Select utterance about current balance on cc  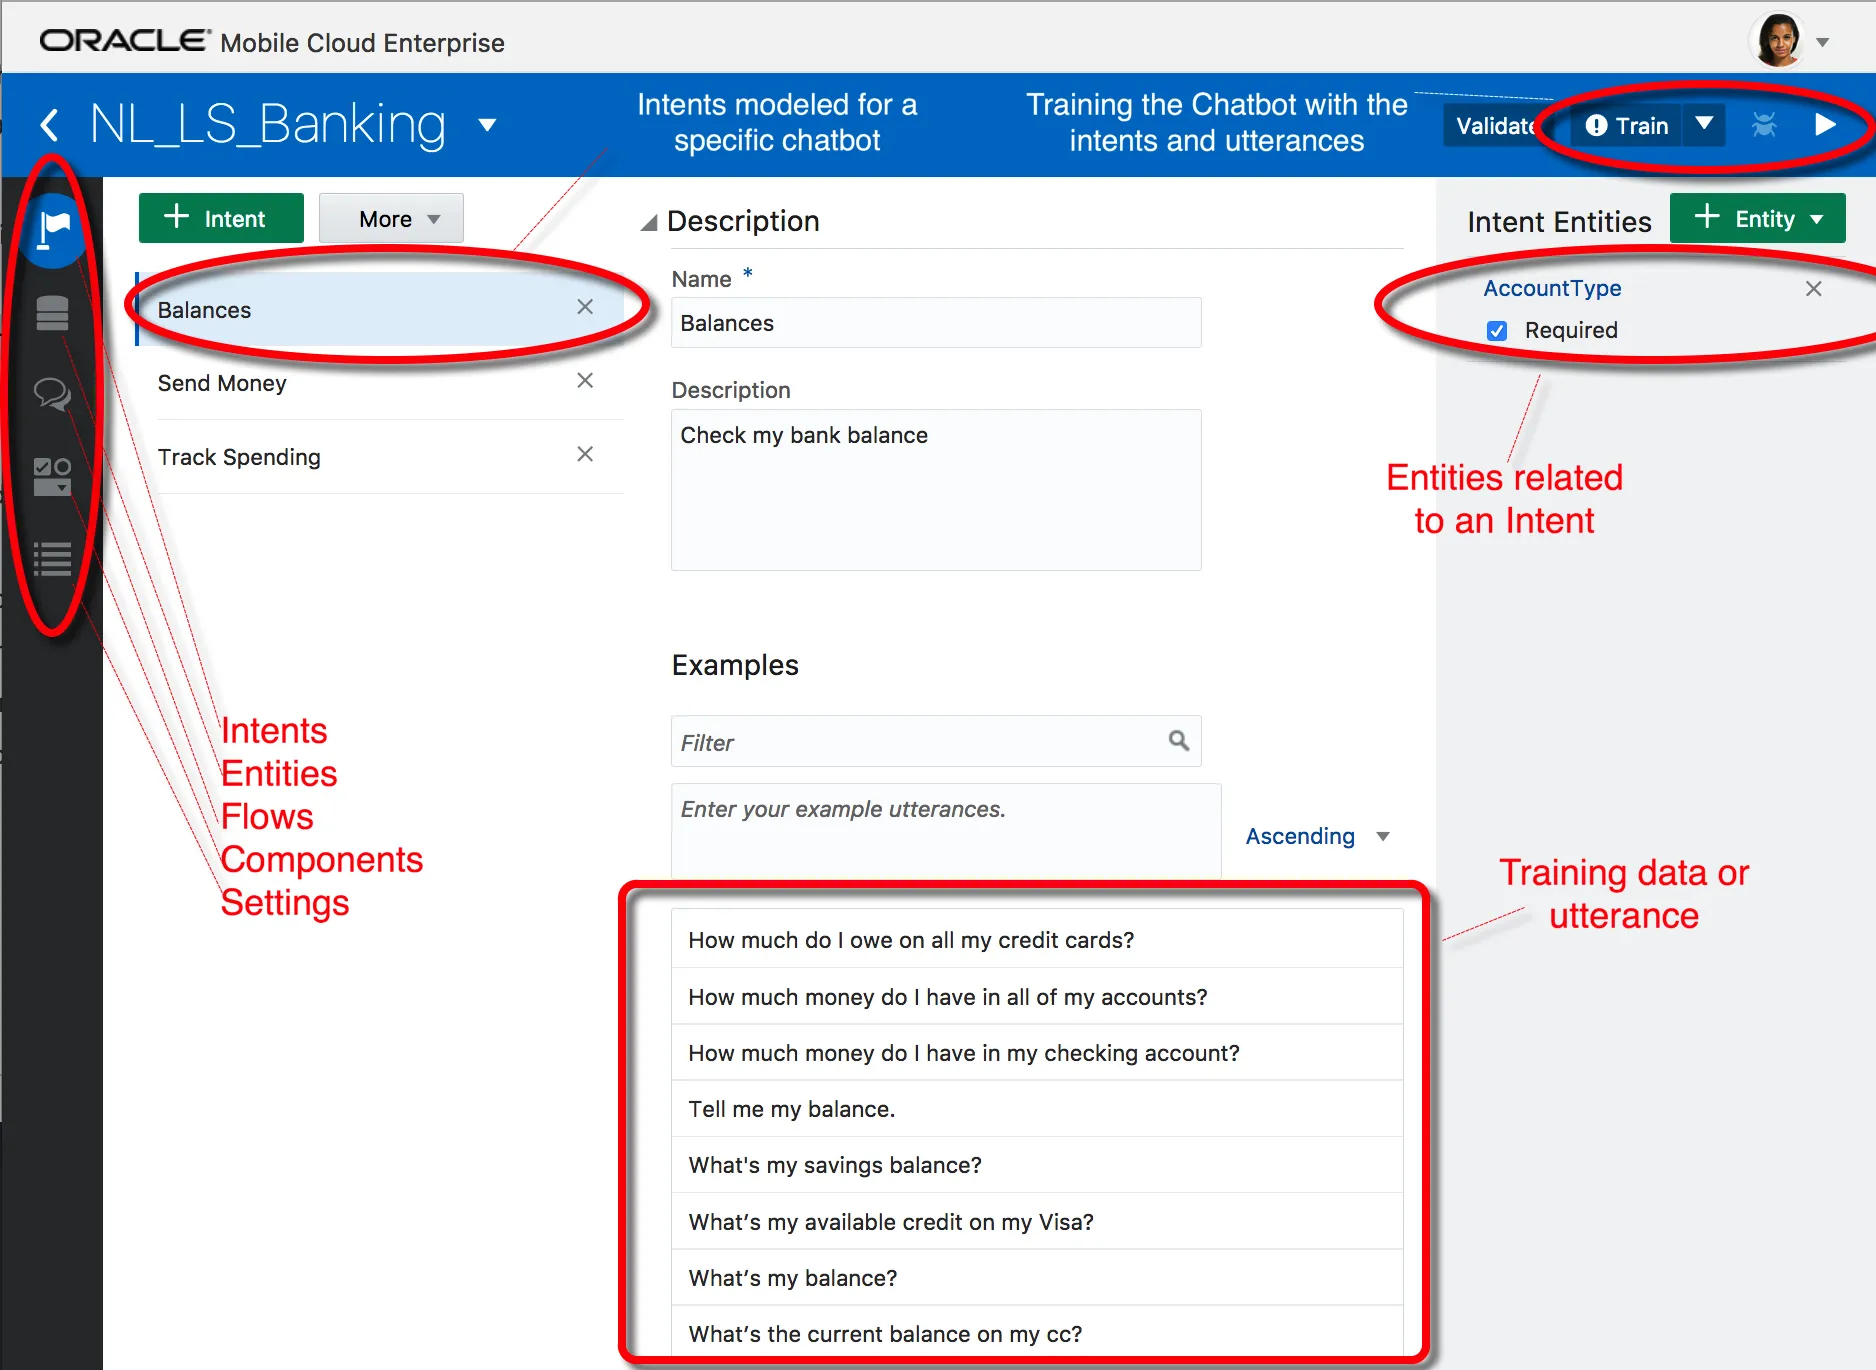coord(1037,1334)
